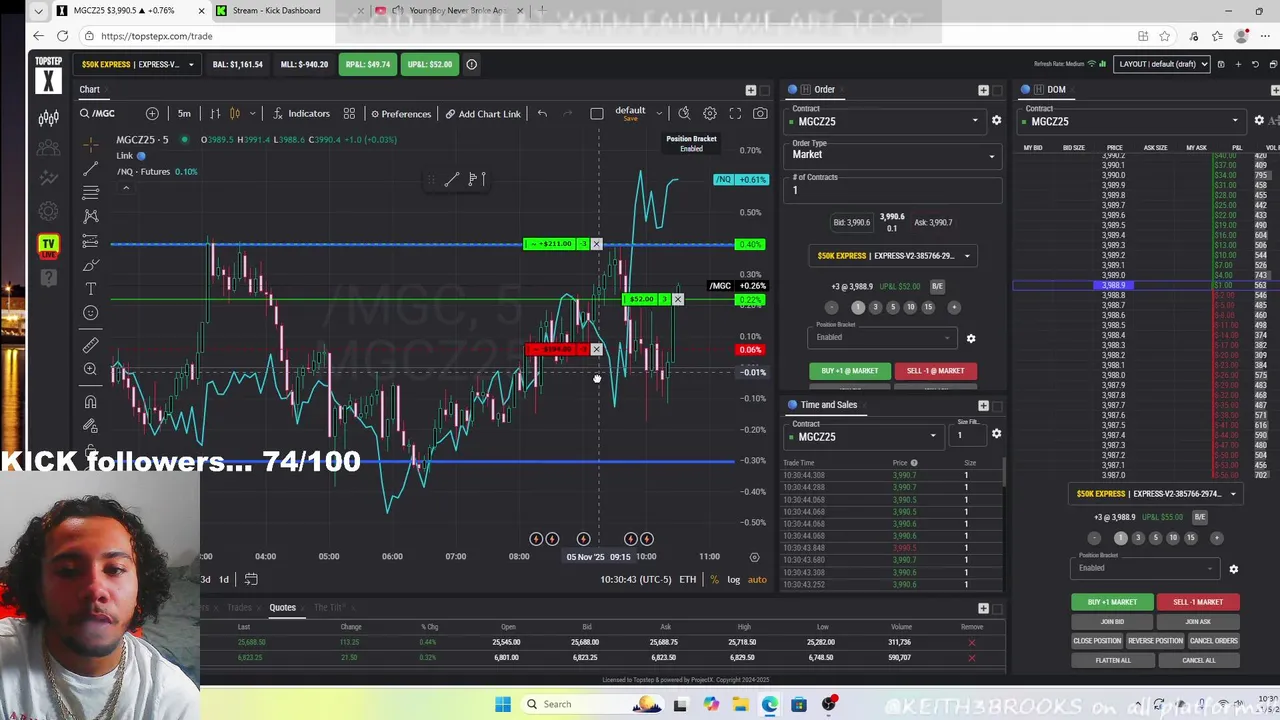Open the LAYOUT default (draft) dropdown

[x=1163, y=64]
